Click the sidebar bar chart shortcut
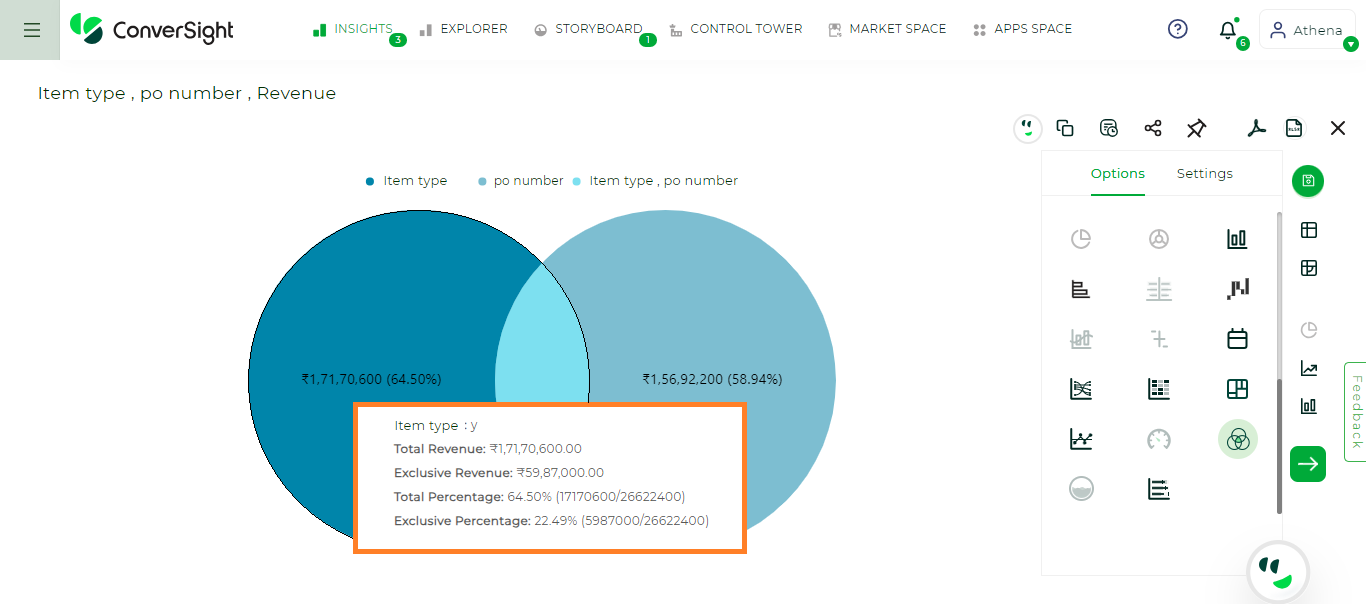Viewport: 1366px width, 604px height. coord(1308,406)
